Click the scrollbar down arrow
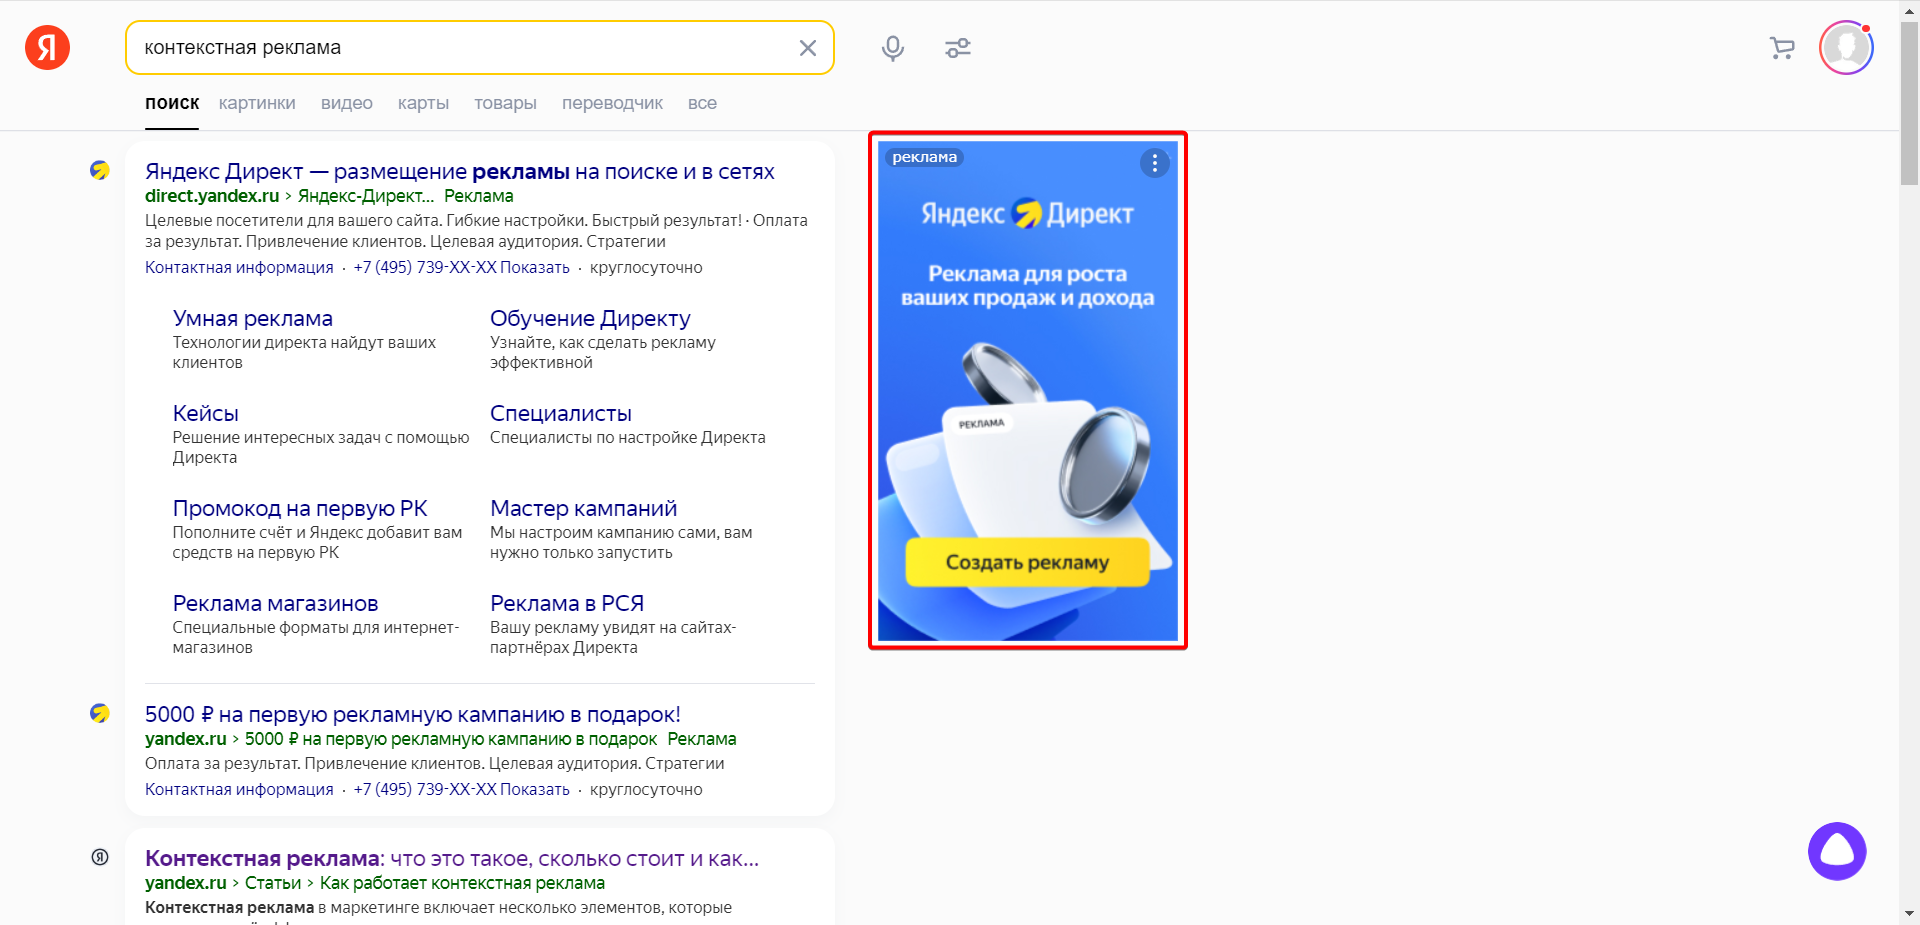Image resolution: width=1920 pixels, height=925 pixels. pos(1909,914)
